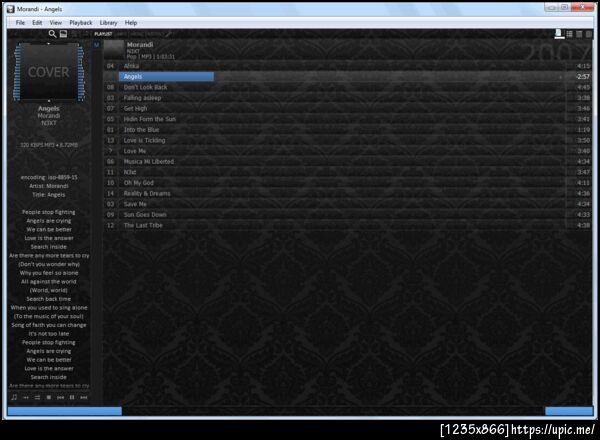Screen dimensions: 600x440
Task: Open the View menu
Action: coord(55,23)
